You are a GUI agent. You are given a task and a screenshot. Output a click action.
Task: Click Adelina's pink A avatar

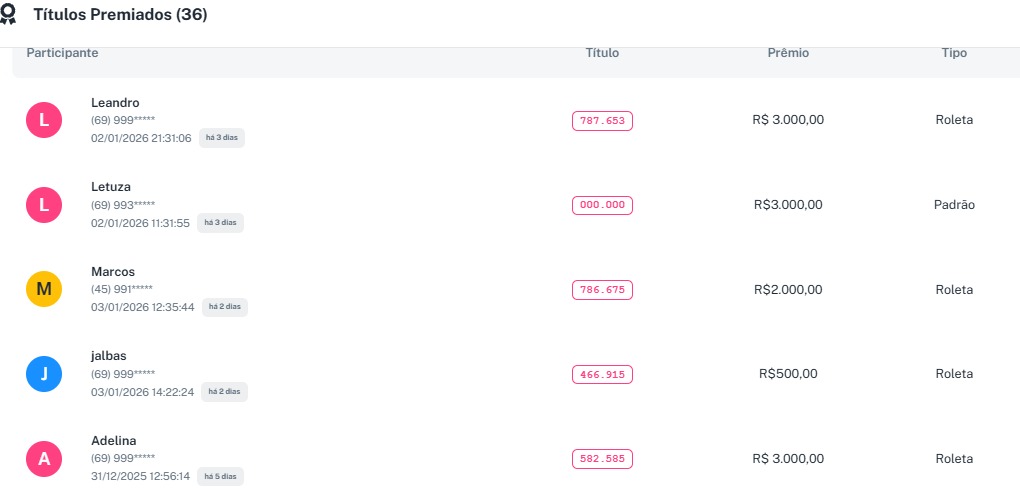44,459
